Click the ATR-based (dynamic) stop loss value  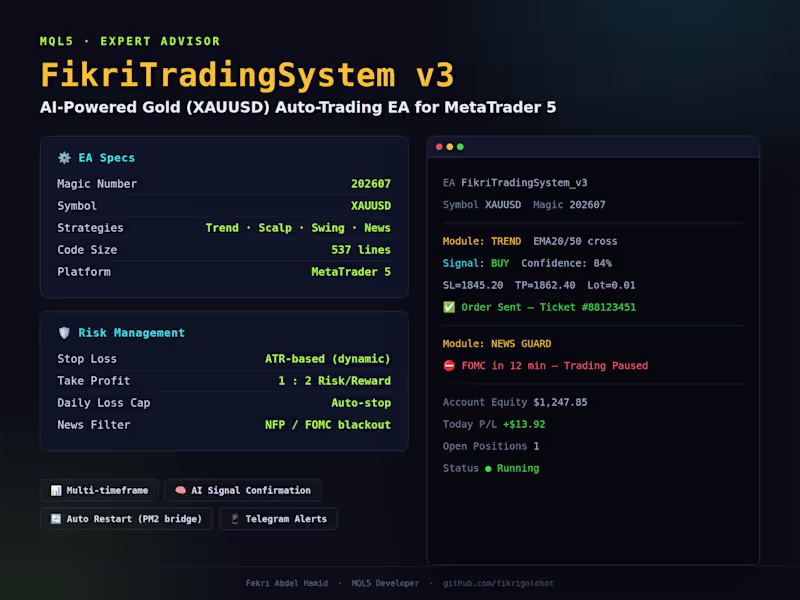[328, 359]
